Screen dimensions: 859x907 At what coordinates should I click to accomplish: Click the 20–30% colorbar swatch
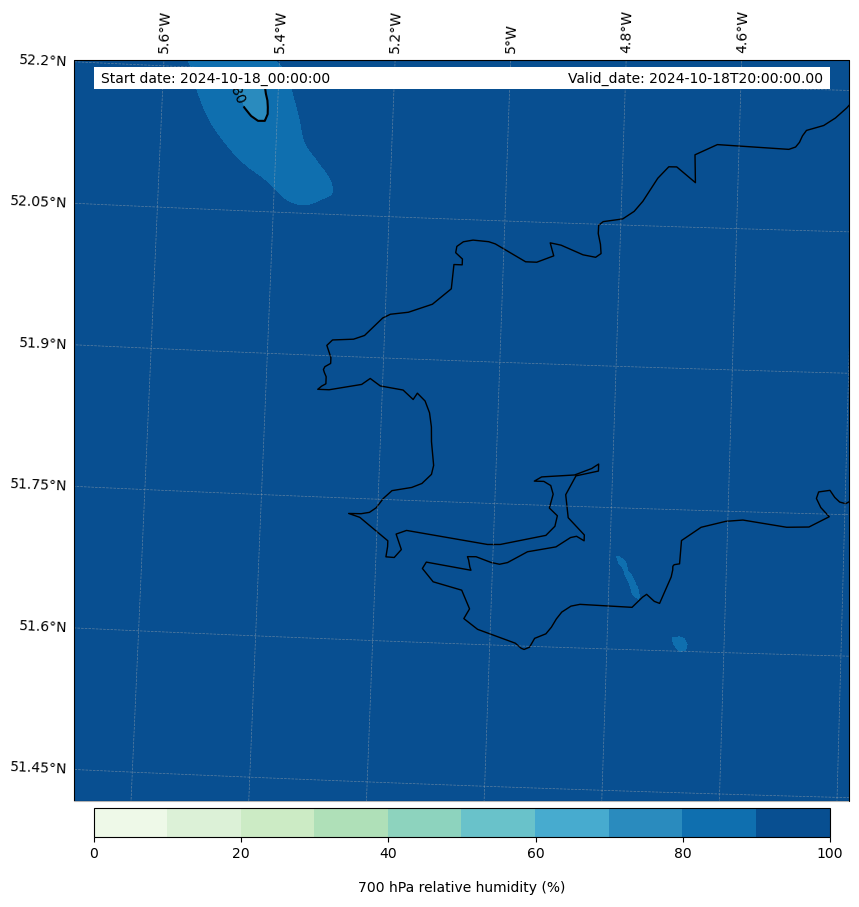pyautogui.click(x=278, y=823)
